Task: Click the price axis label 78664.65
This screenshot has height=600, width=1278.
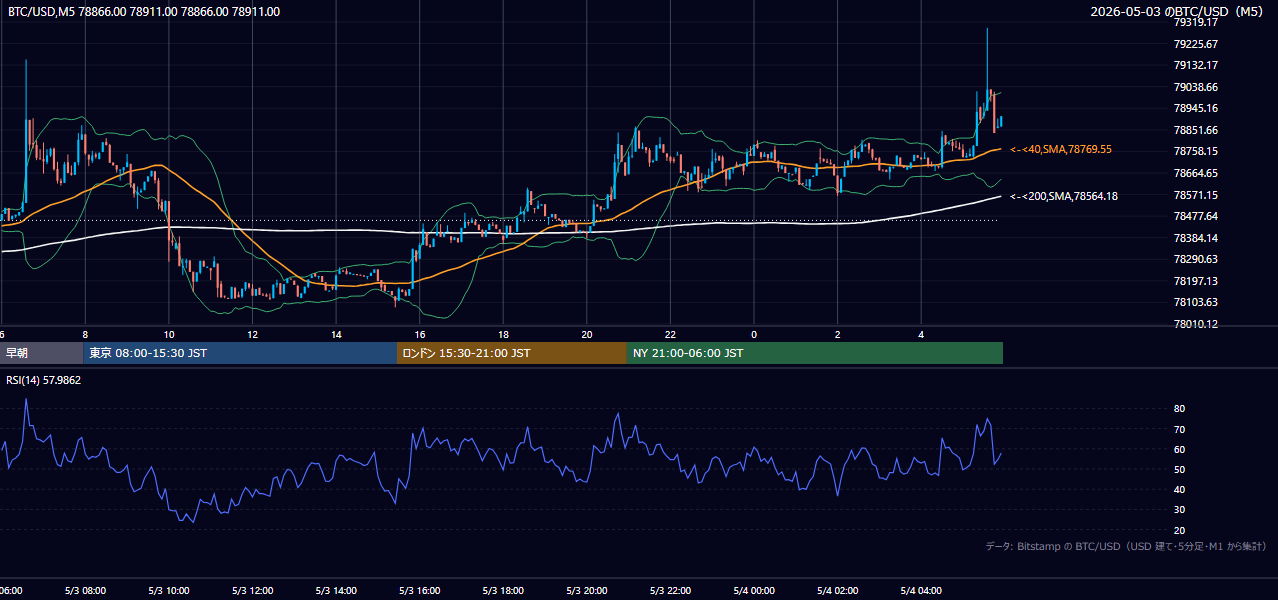Action: [x=1195, y=173]
